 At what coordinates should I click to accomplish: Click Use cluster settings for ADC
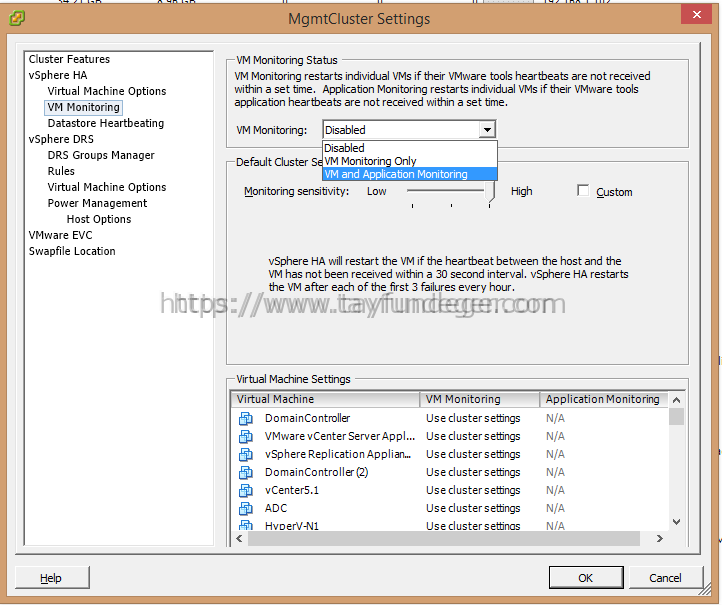(473, 508)
